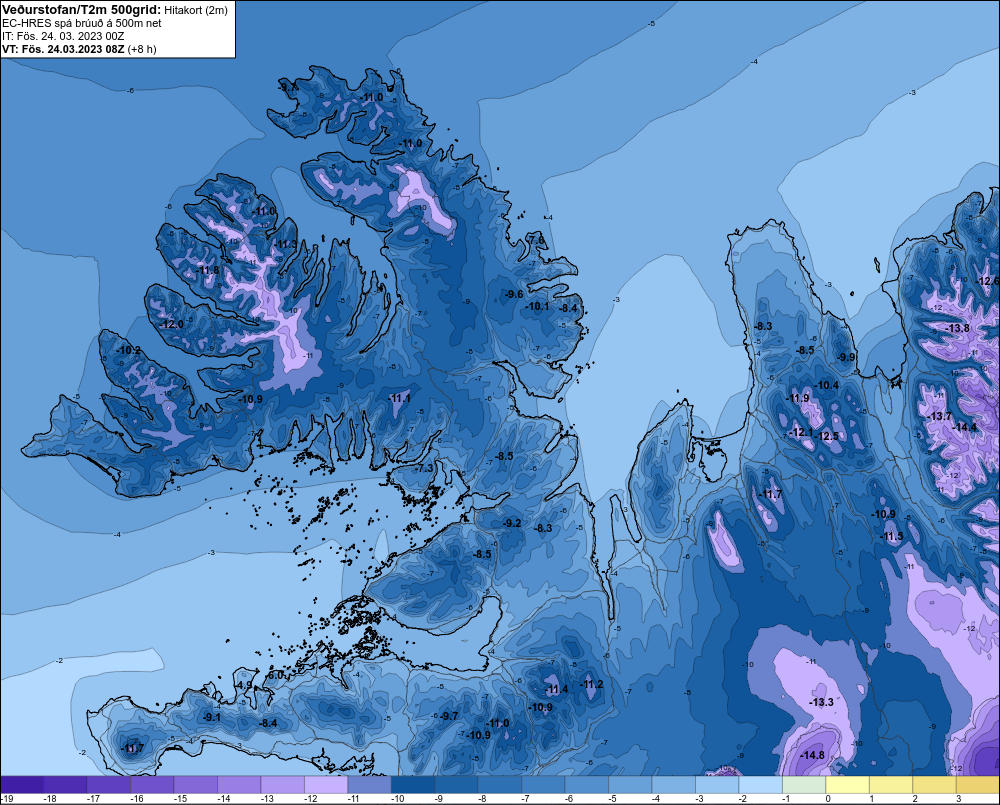1000x805 pixels.
Task: Click the -9.9 temperature value
Action: click(847, 357)
